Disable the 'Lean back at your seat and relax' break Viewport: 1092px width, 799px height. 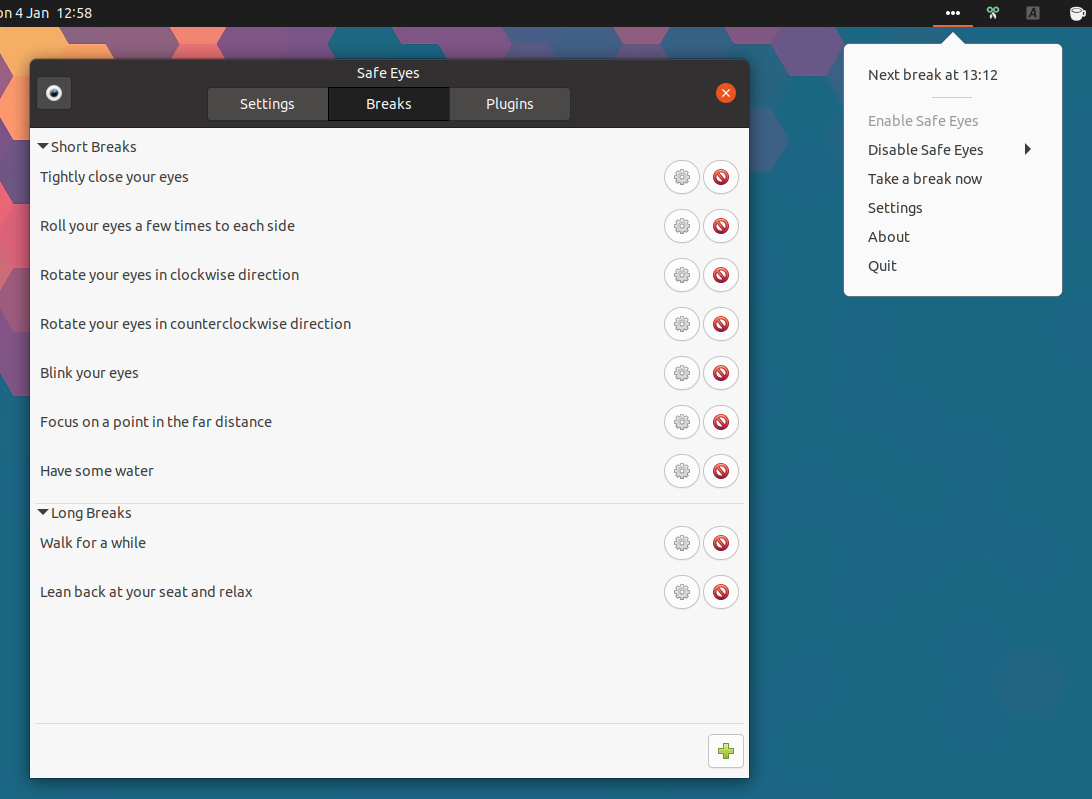click(721, 592)
